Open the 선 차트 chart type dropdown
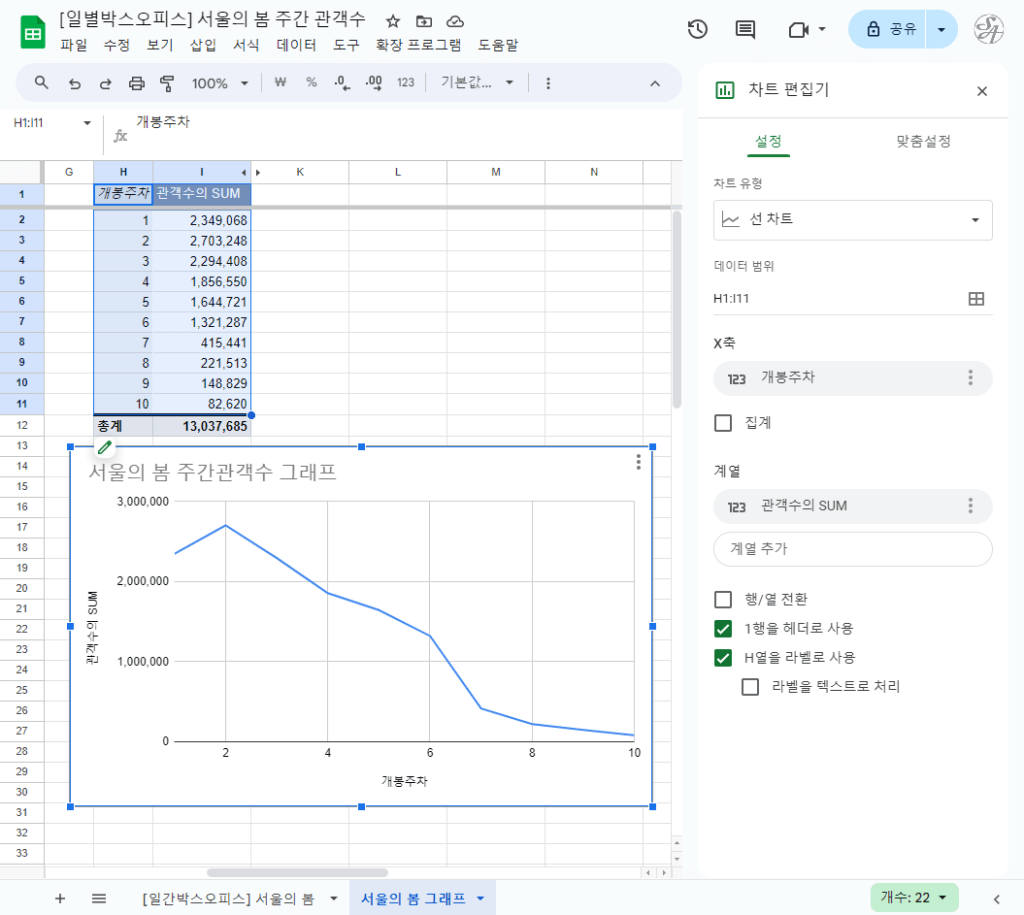Screen dimensions: 1024x915 tap(853, 220)
